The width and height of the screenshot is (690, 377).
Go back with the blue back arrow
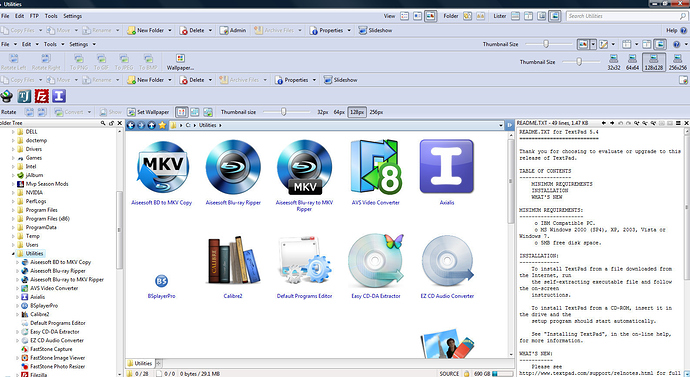point(131,125)
